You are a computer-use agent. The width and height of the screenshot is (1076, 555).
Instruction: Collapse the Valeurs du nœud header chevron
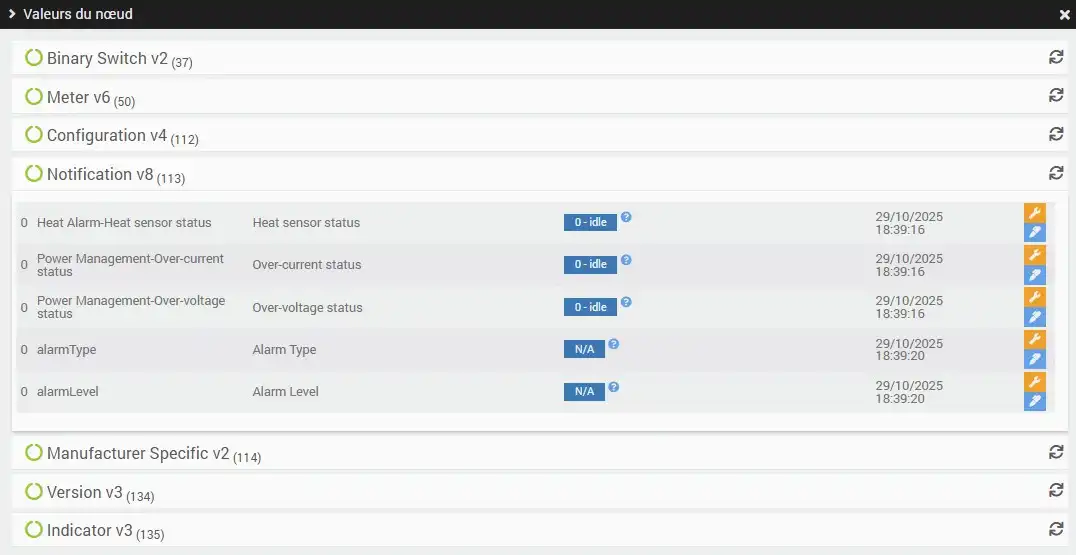click(x=12, y=14)
